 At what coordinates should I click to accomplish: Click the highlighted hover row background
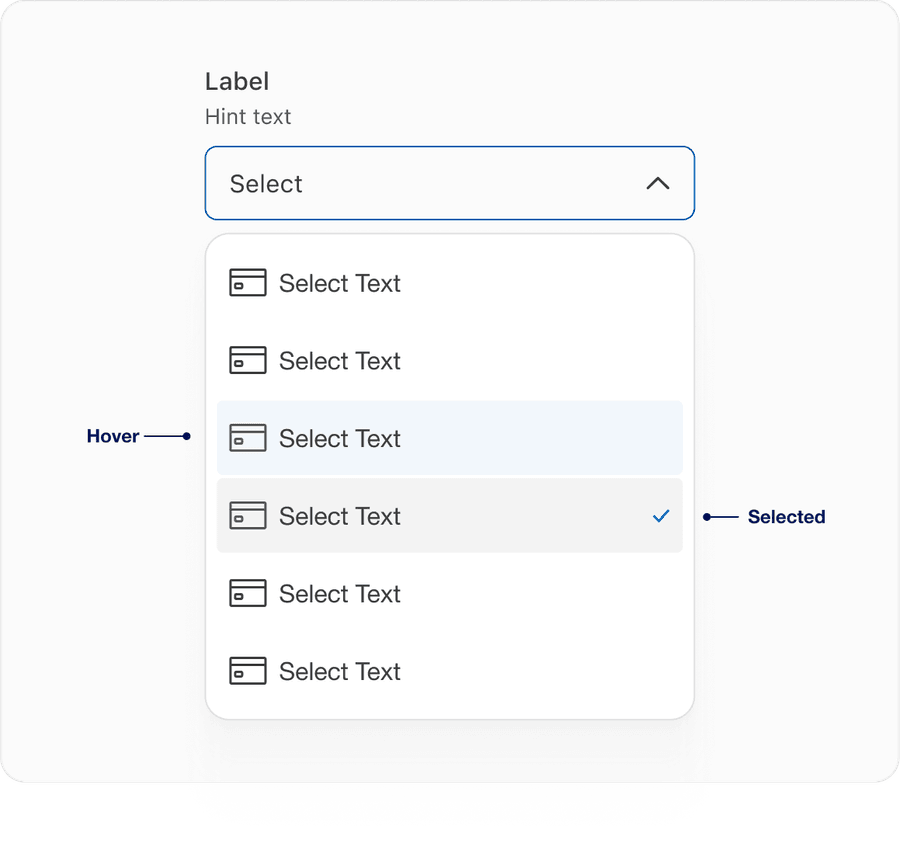click(550, 438)
